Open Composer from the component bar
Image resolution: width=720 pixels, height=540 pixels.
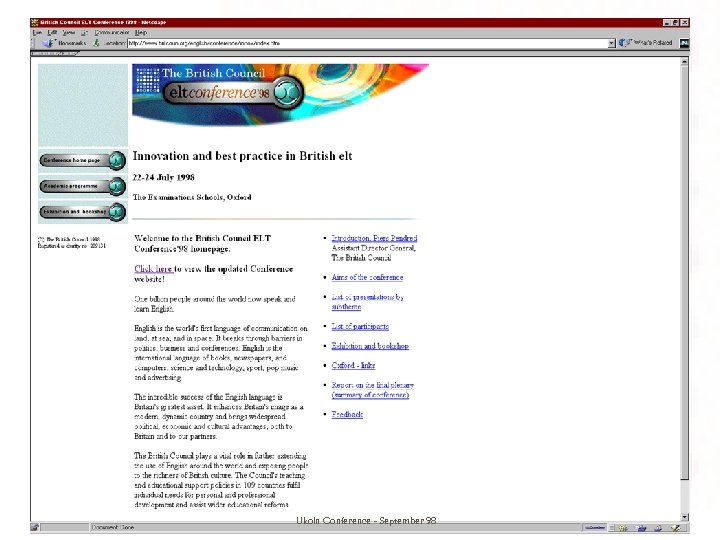click(x=675, y=528)
